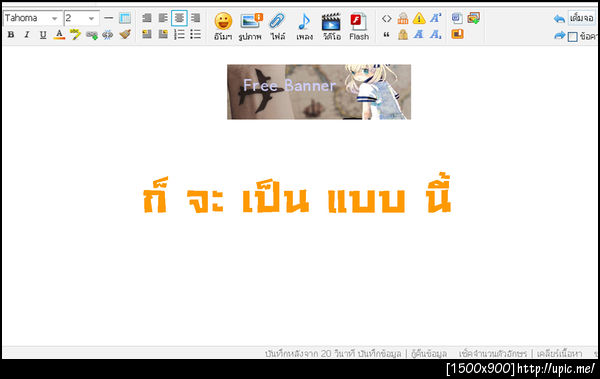Image resolution: width=600 pixels, height=379 pixels.
Task: Insert an image with รูปภาพ button
Action: tap(250, 26)
